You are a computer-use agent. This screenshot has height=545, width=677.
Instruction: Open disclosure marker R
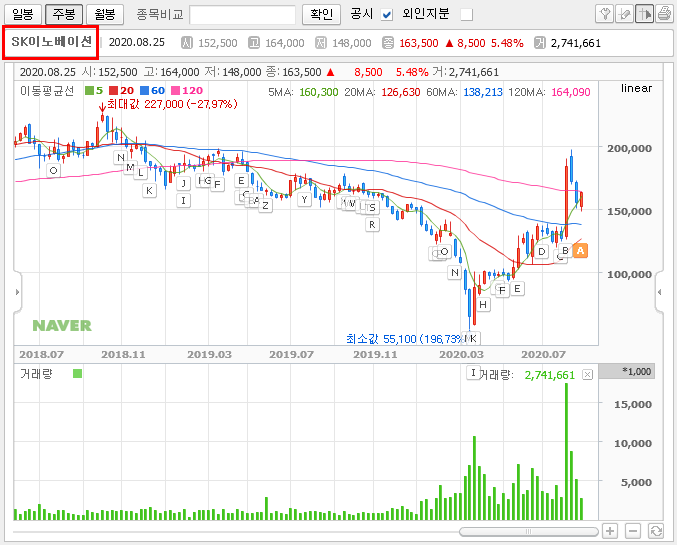tap(372, 225)
